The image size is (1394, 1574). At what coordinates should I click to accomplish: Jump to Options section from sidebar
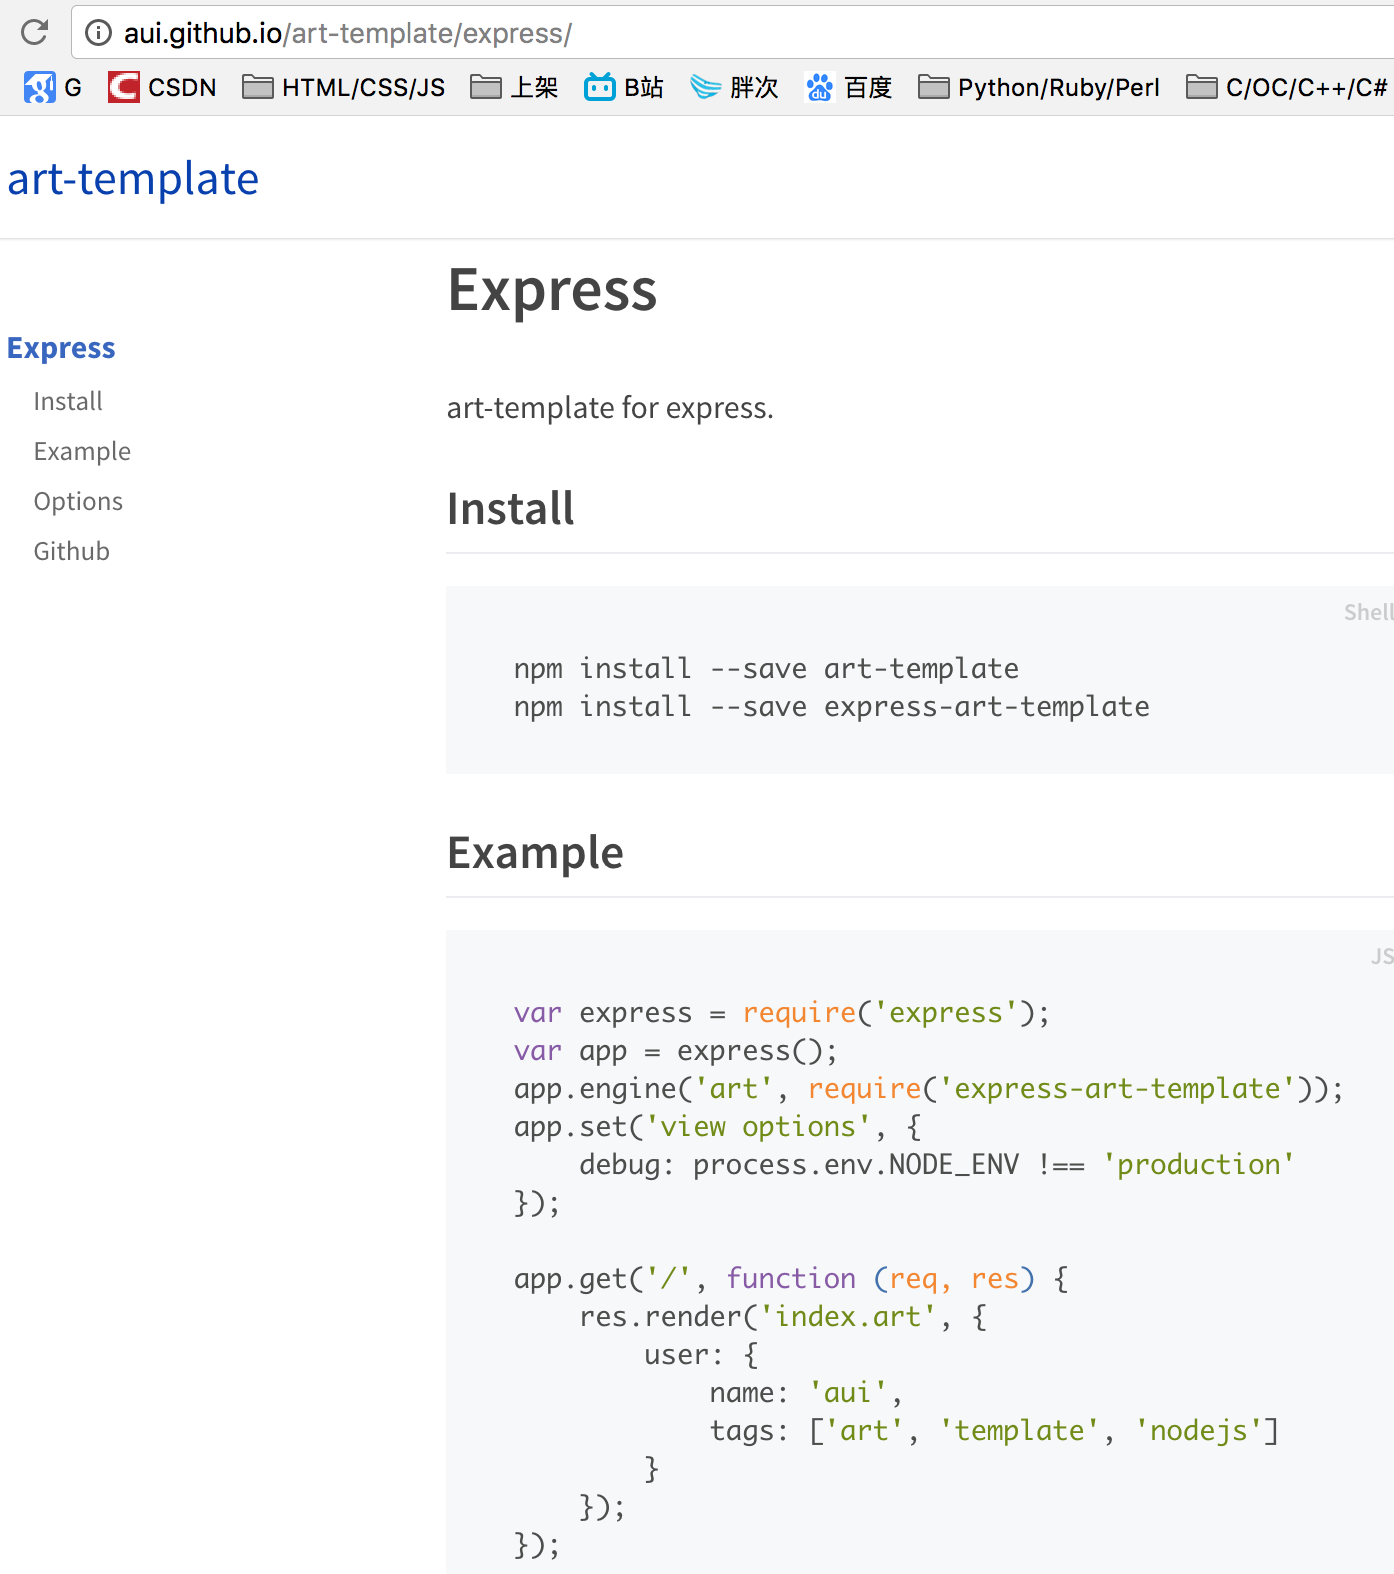pos(78,501)
